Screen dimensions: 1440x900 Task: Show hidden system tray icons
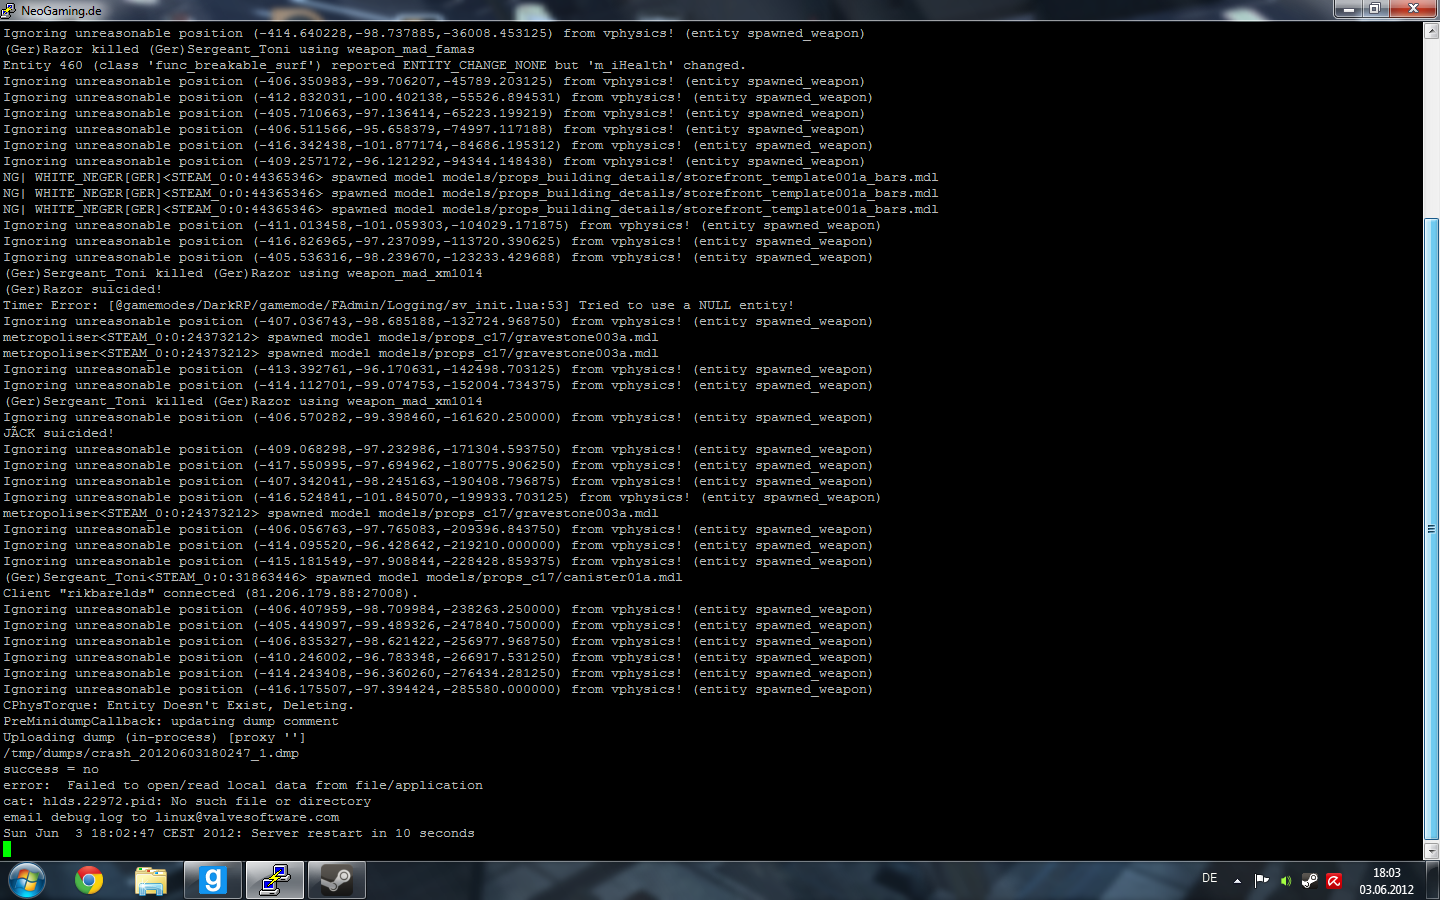(1237, 881)
